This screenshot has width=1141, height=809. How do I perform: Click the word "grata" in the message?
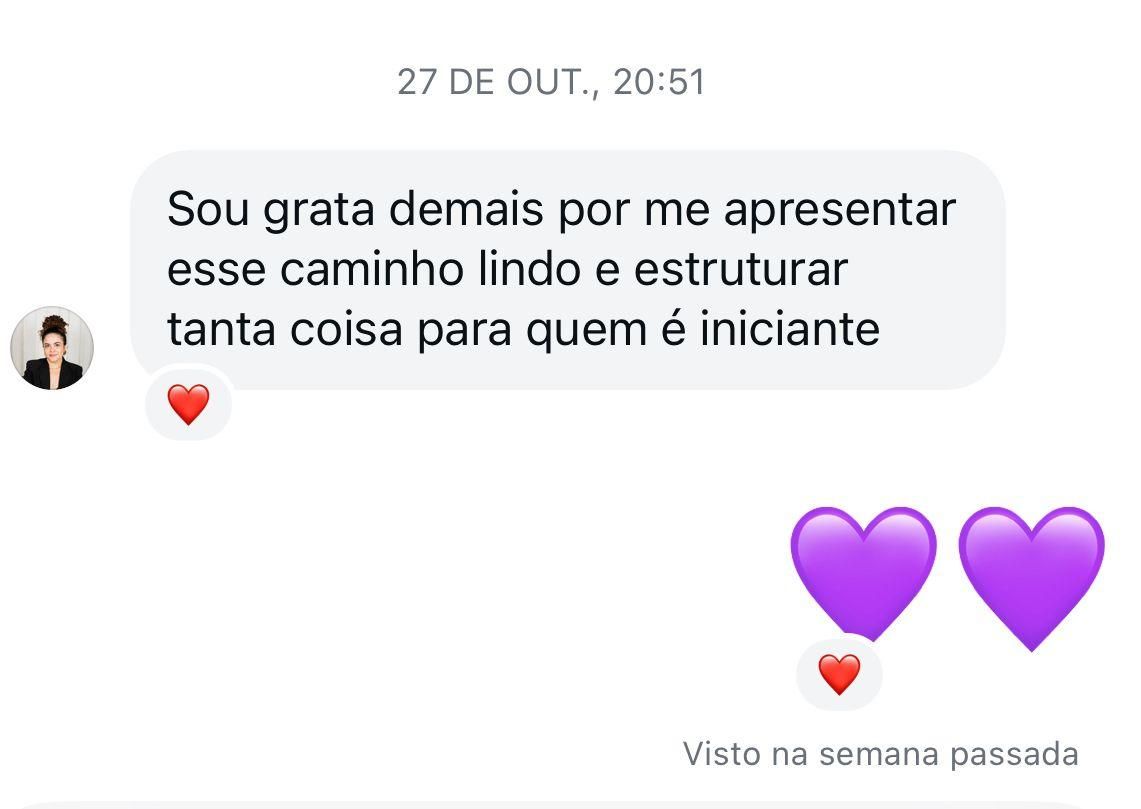pos(320,210)
